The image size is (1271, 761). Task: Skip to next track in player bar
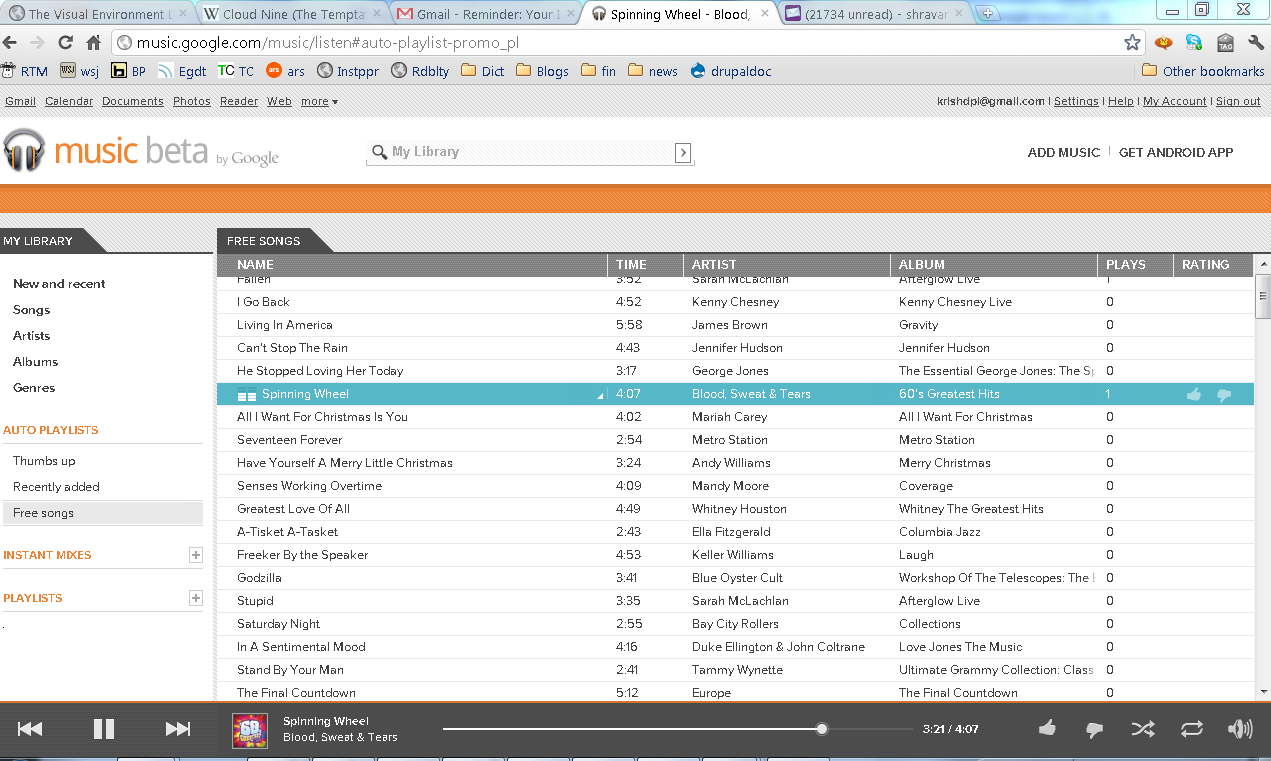178,729
